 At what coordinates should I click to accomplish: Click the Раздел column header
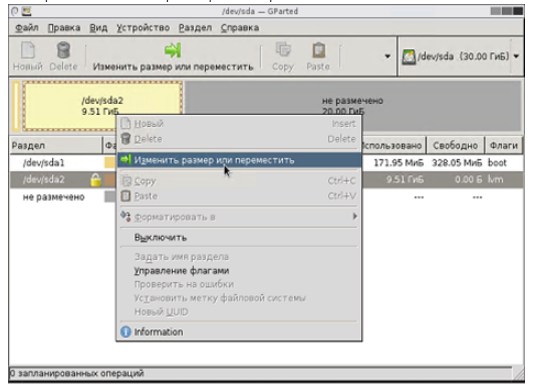point(56,146)
